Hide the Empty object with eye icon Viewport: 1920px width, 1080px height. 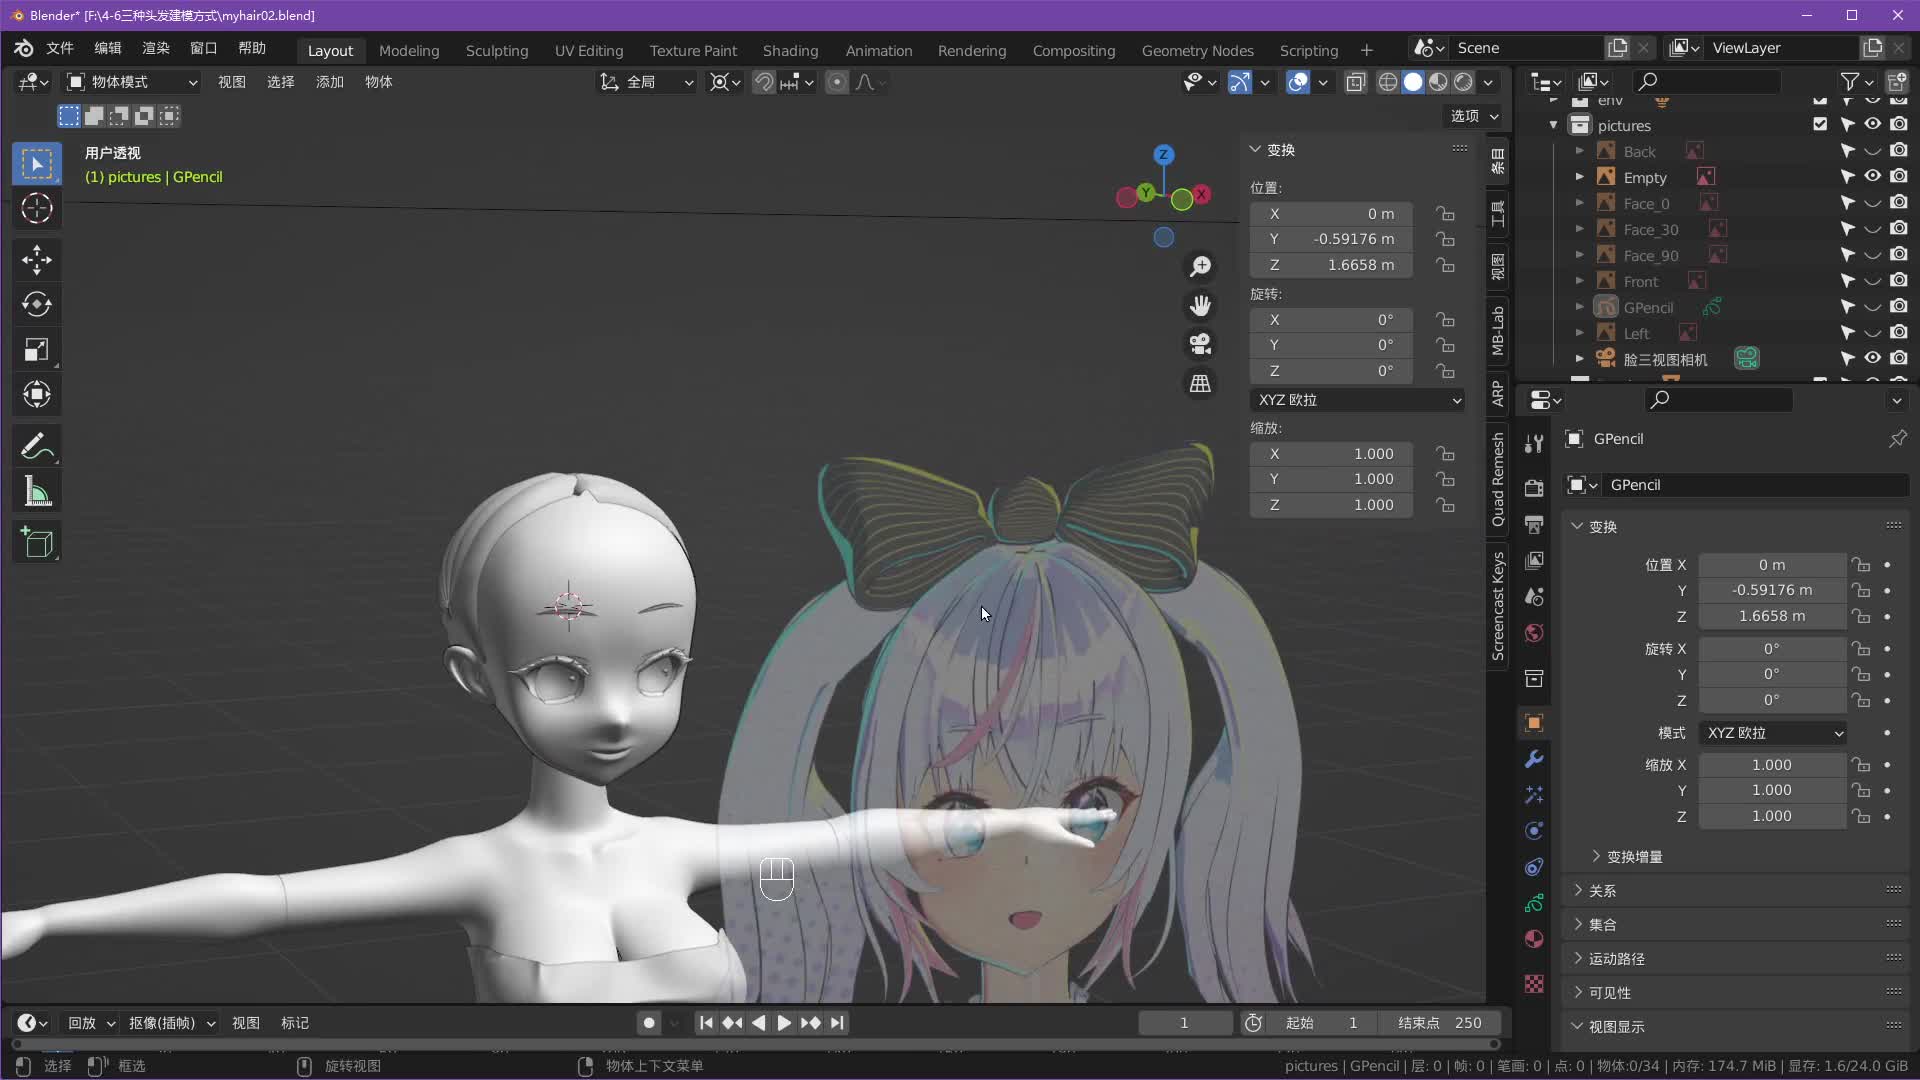[1872, 177]
